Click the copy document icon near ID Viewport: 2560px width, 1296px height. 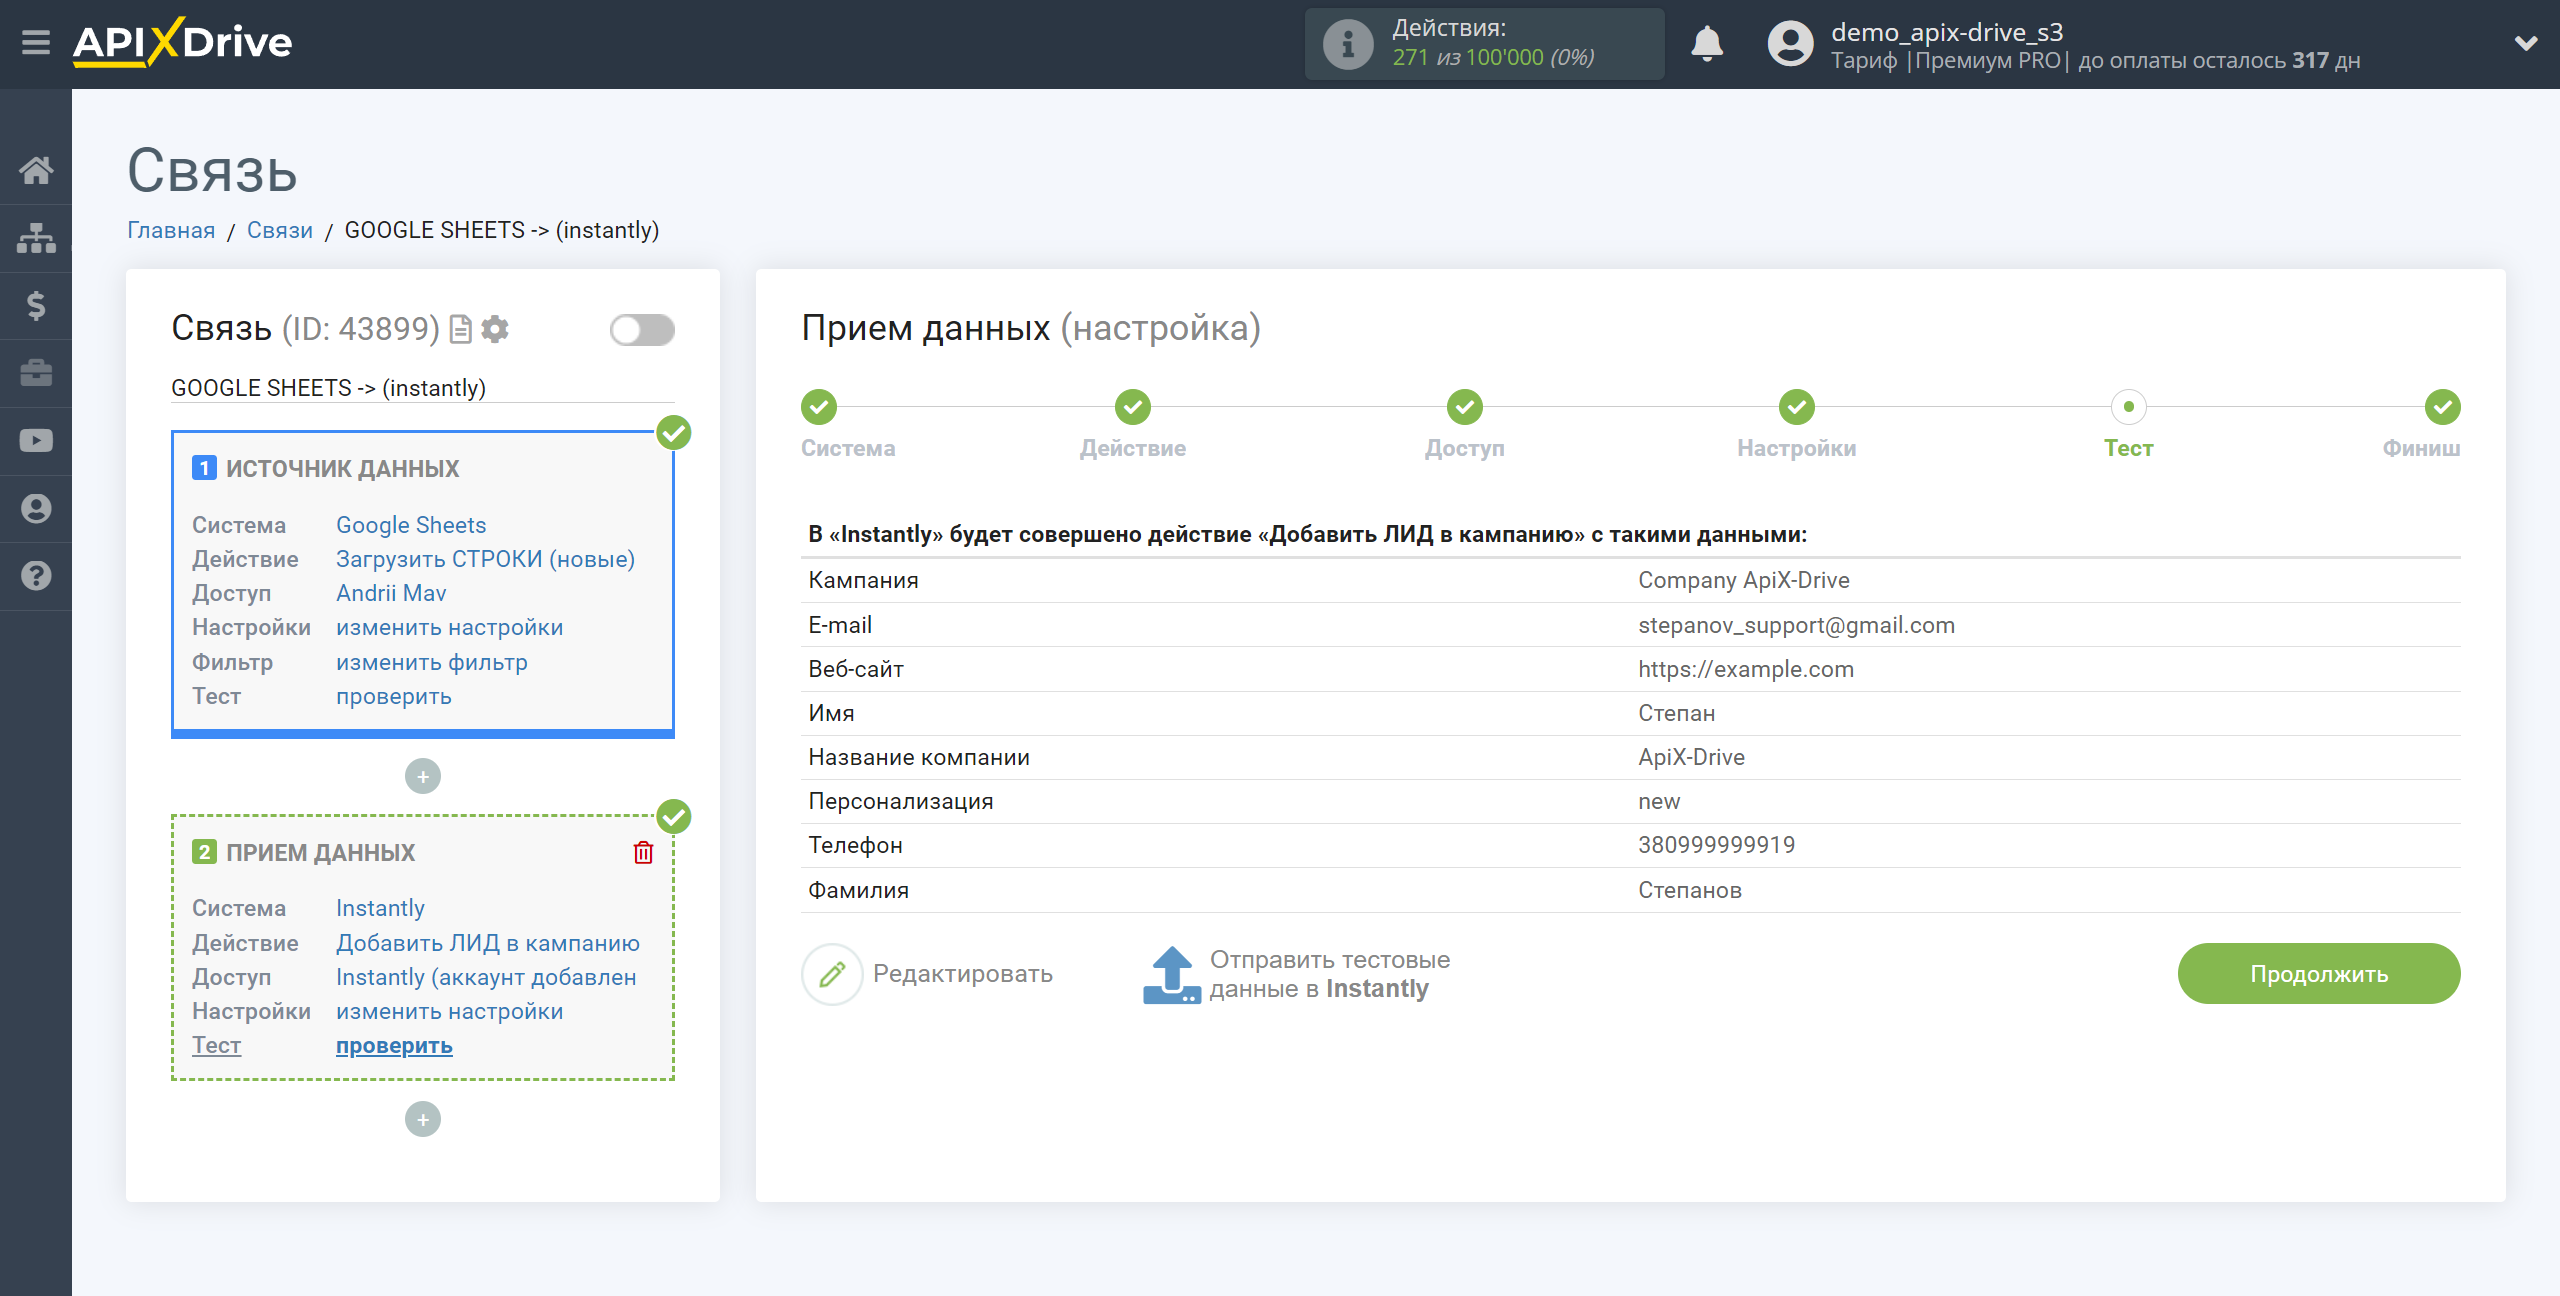coord(460,329)
